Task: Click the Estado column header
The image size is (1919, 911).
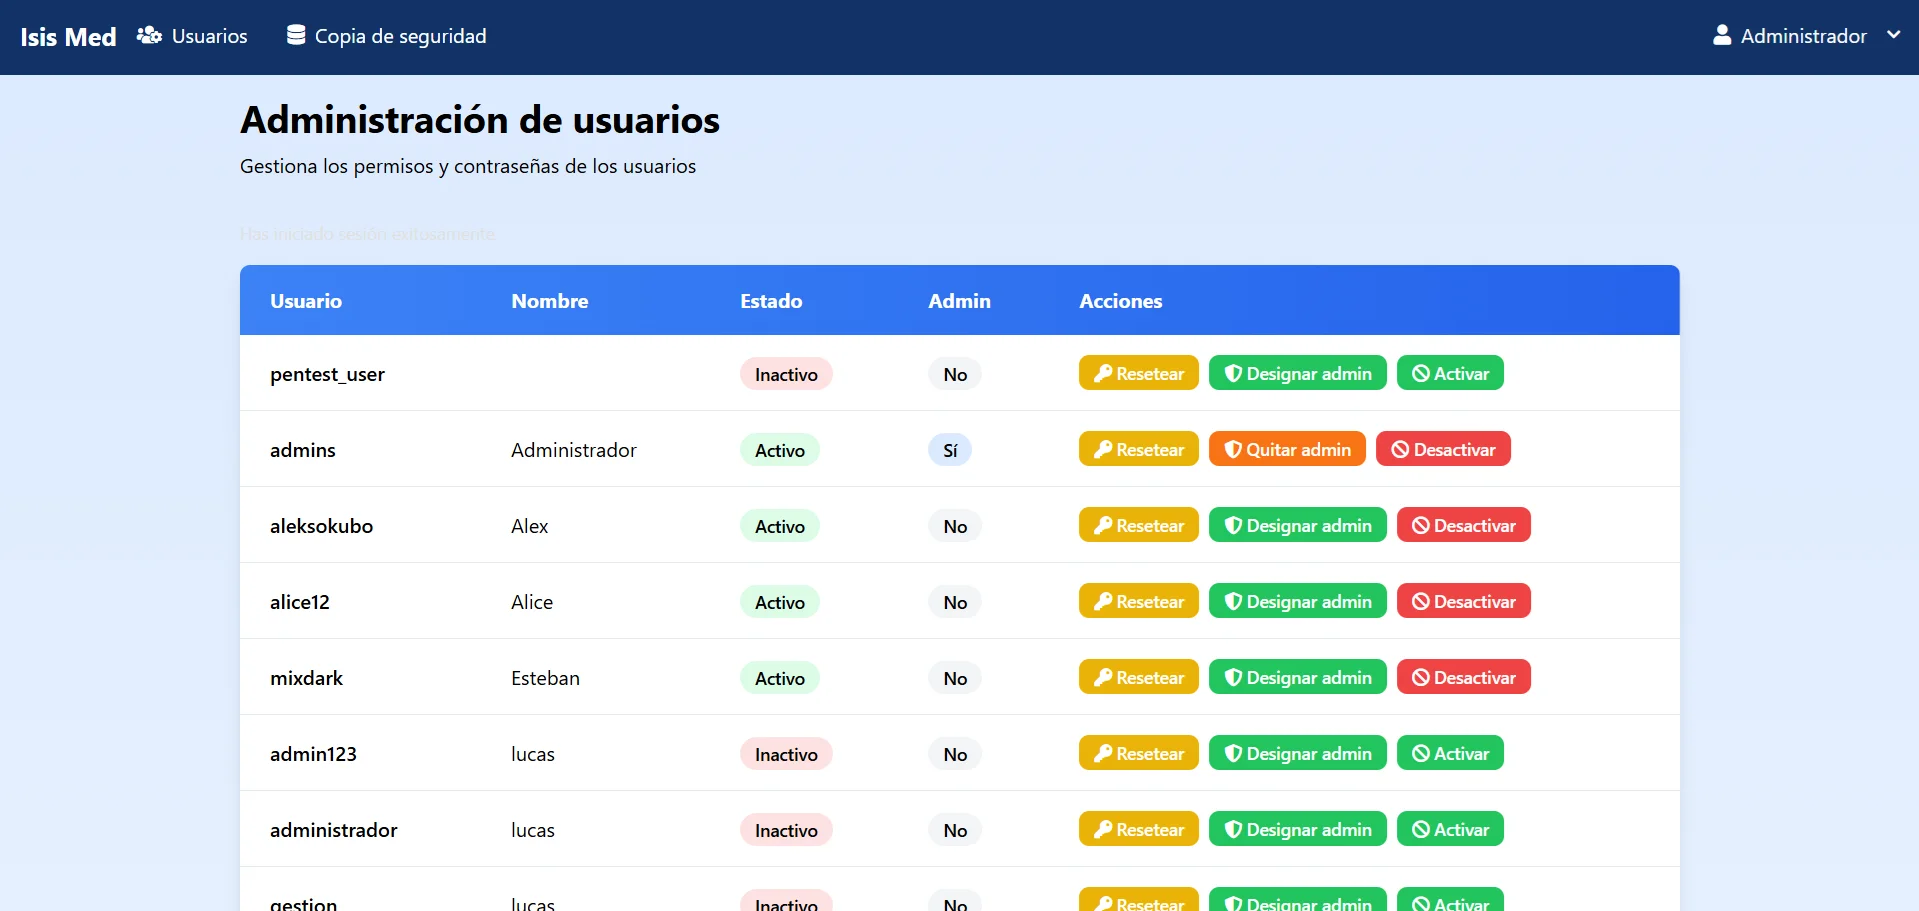Action: coord(771,301)
